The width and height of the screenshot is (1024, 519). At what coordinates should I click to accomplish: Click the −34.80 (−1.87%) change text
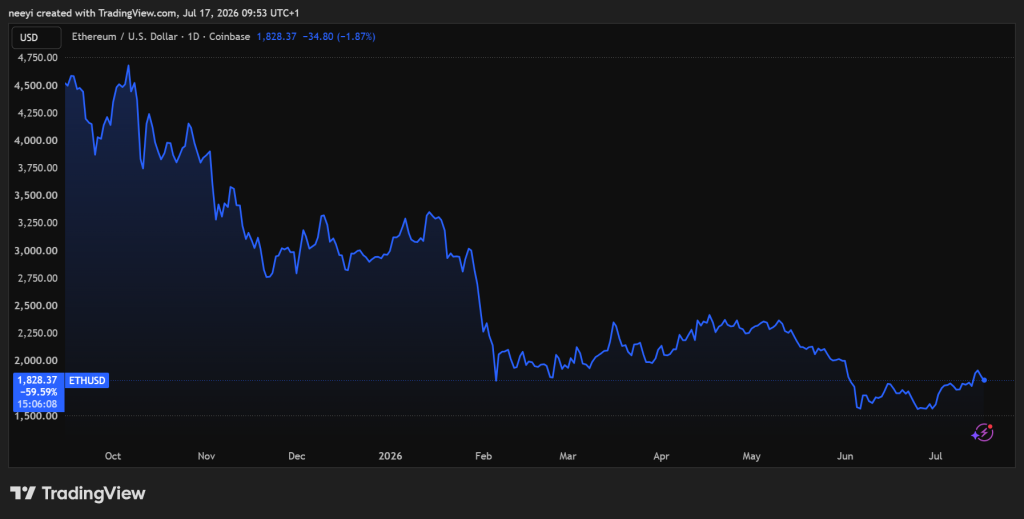pyautogui.click(x=339, y=37)
